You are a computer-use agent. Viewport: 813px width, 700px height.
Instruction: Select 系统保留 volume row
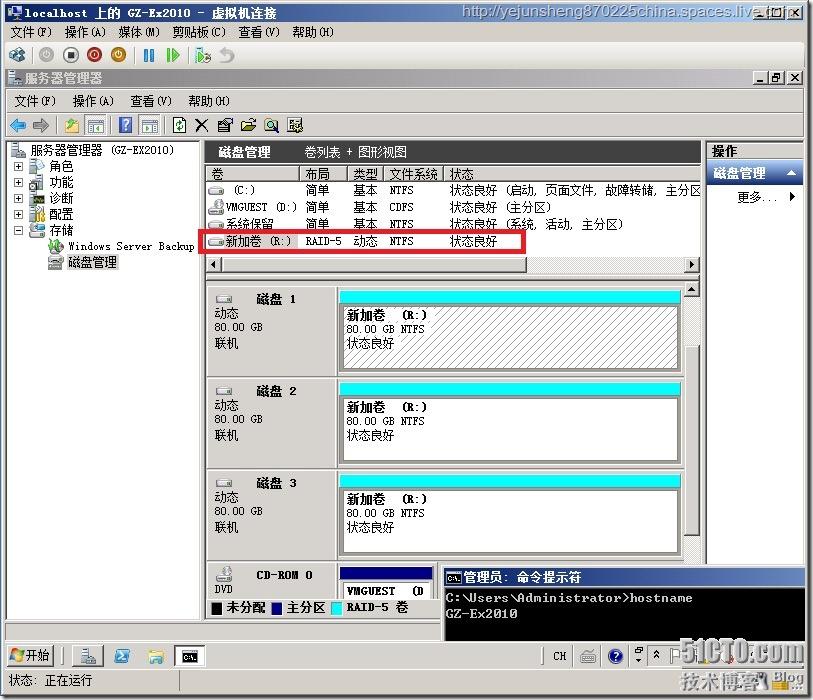coord(454,224)
